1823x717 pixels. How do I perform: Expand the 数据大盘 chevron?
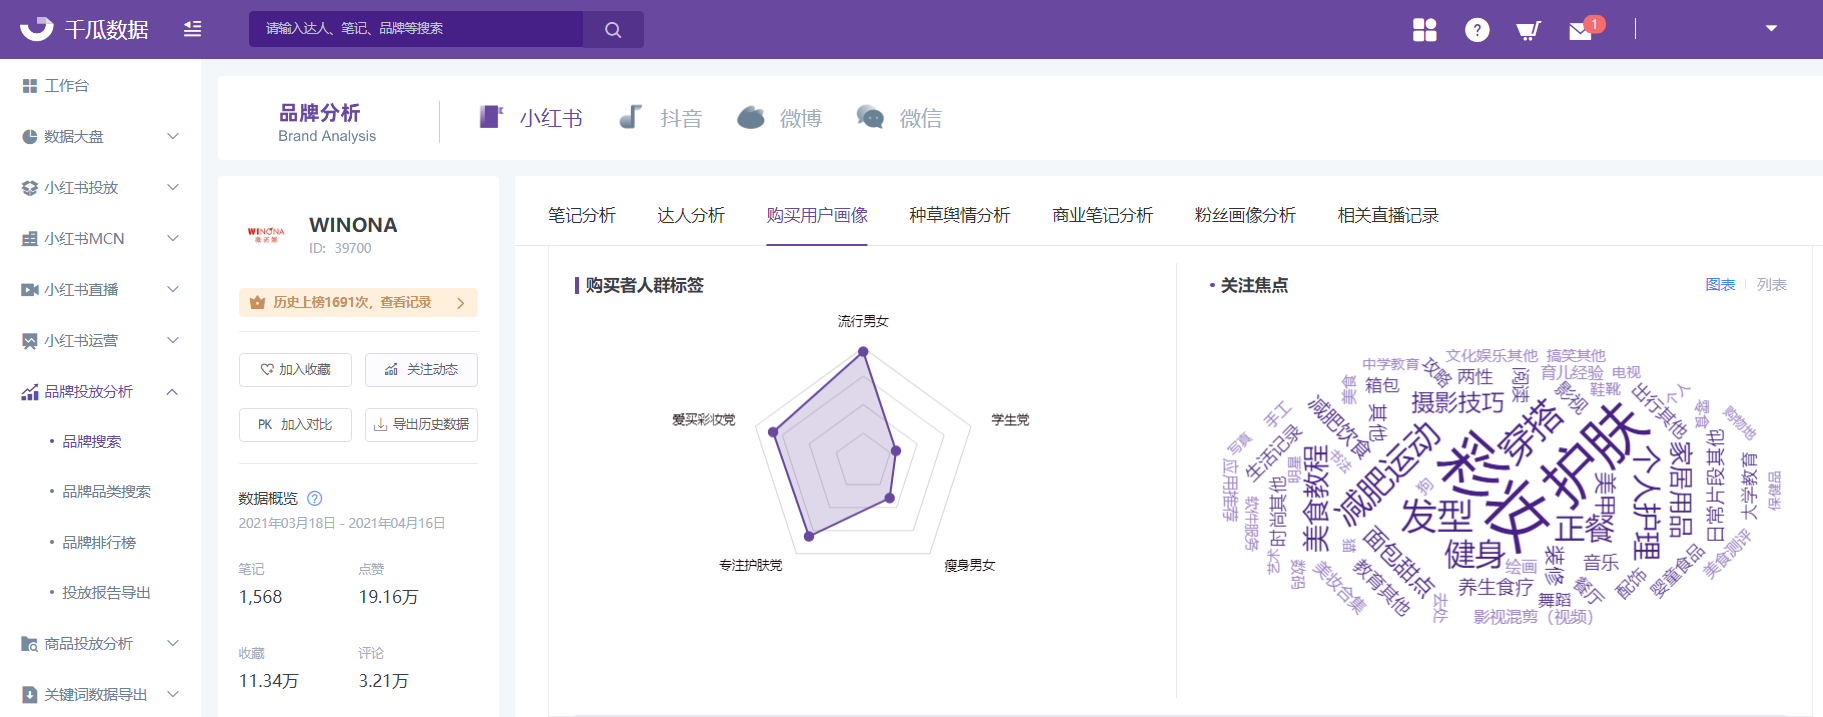pyautogui.click(x=173, y=136)
